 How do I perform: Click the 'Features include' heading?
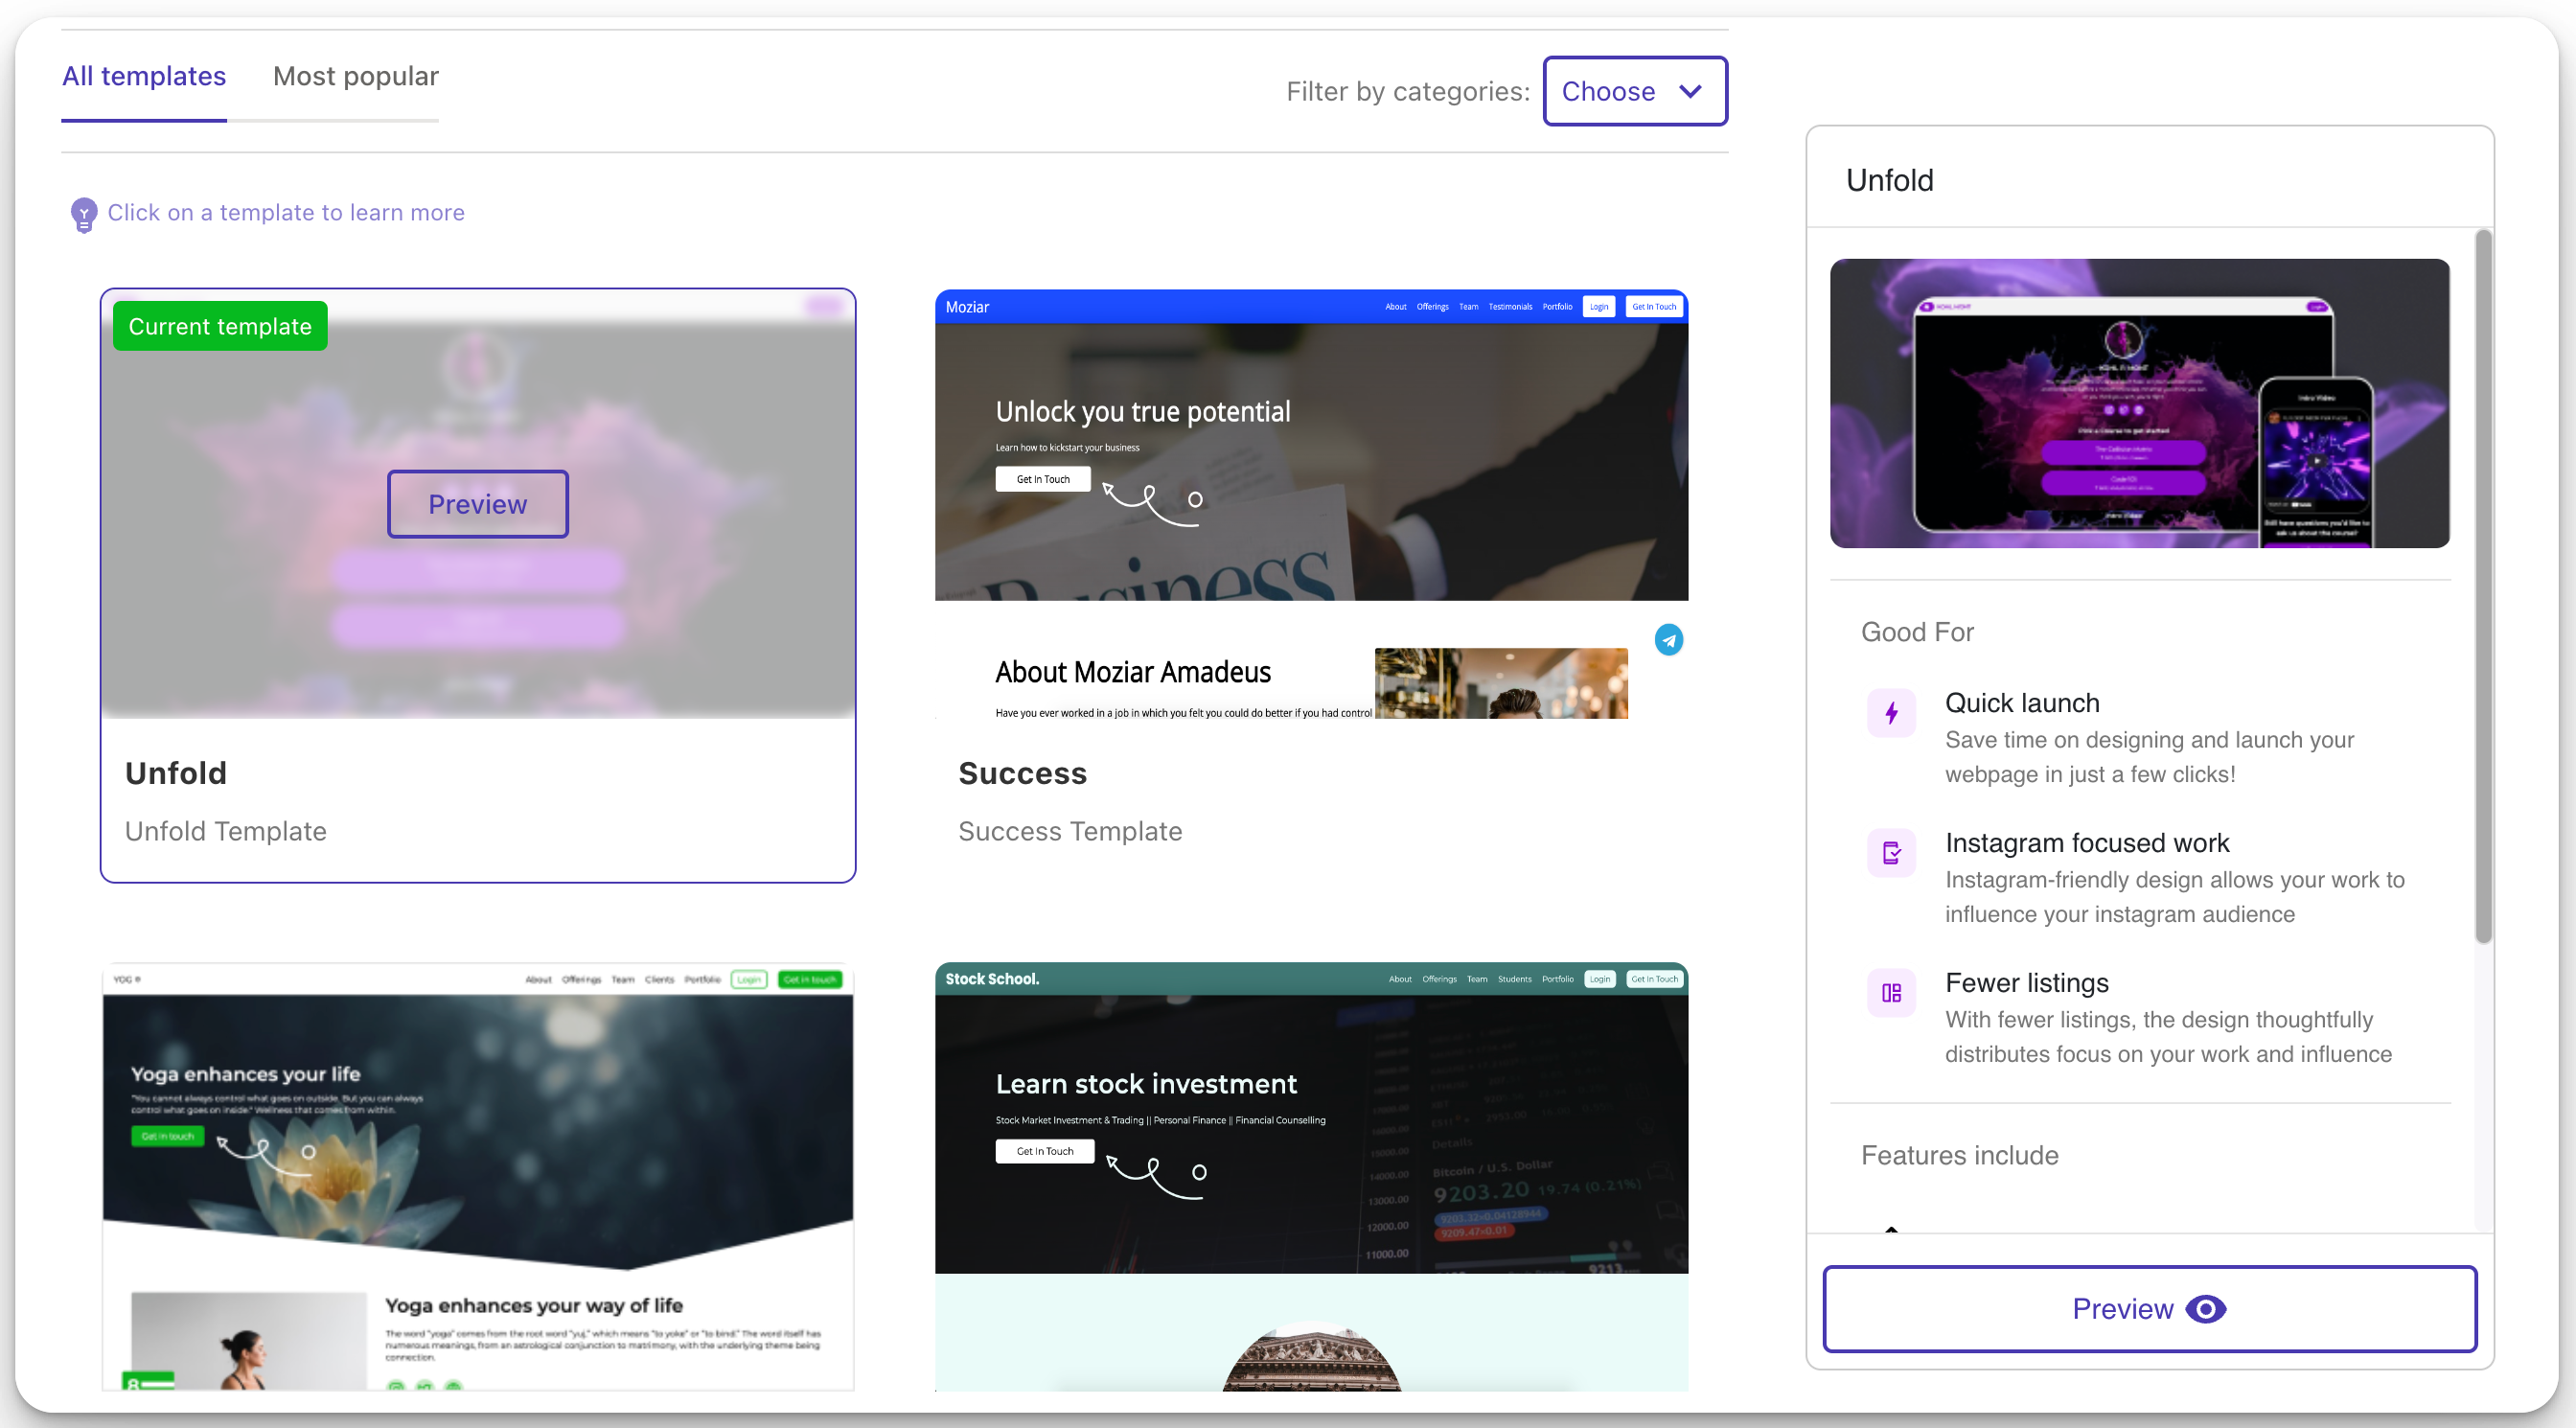1959,1155
